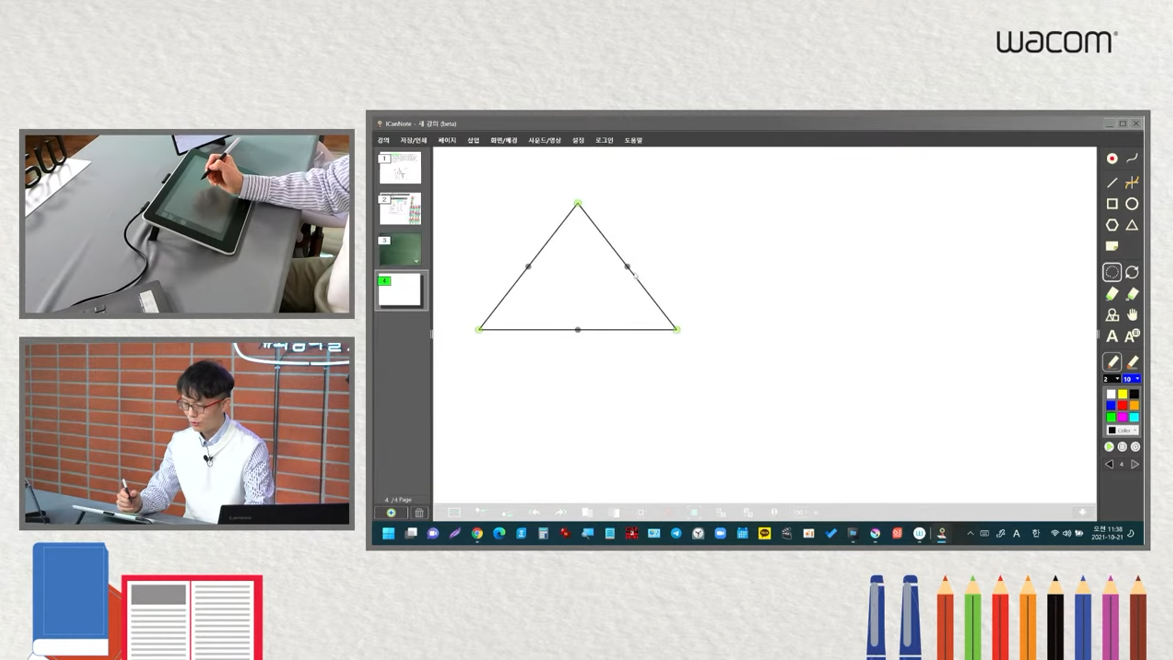Open the 저장/인쇄 menu
This screenshot has height=660, width=1173.
[413, 140]
